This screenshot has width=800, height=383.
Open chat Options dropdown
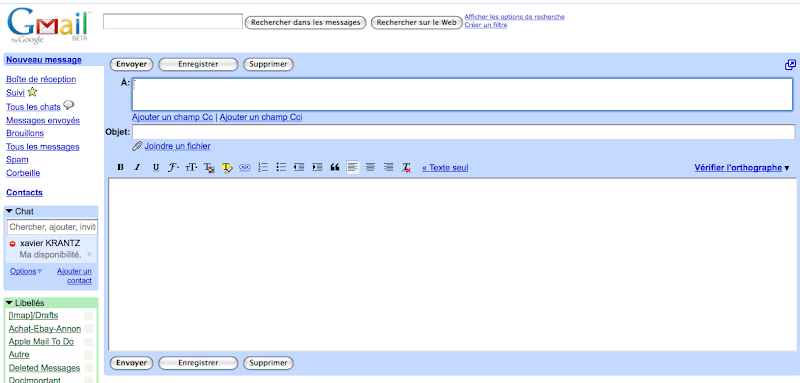pyautogui.click(x=26, y=271)
